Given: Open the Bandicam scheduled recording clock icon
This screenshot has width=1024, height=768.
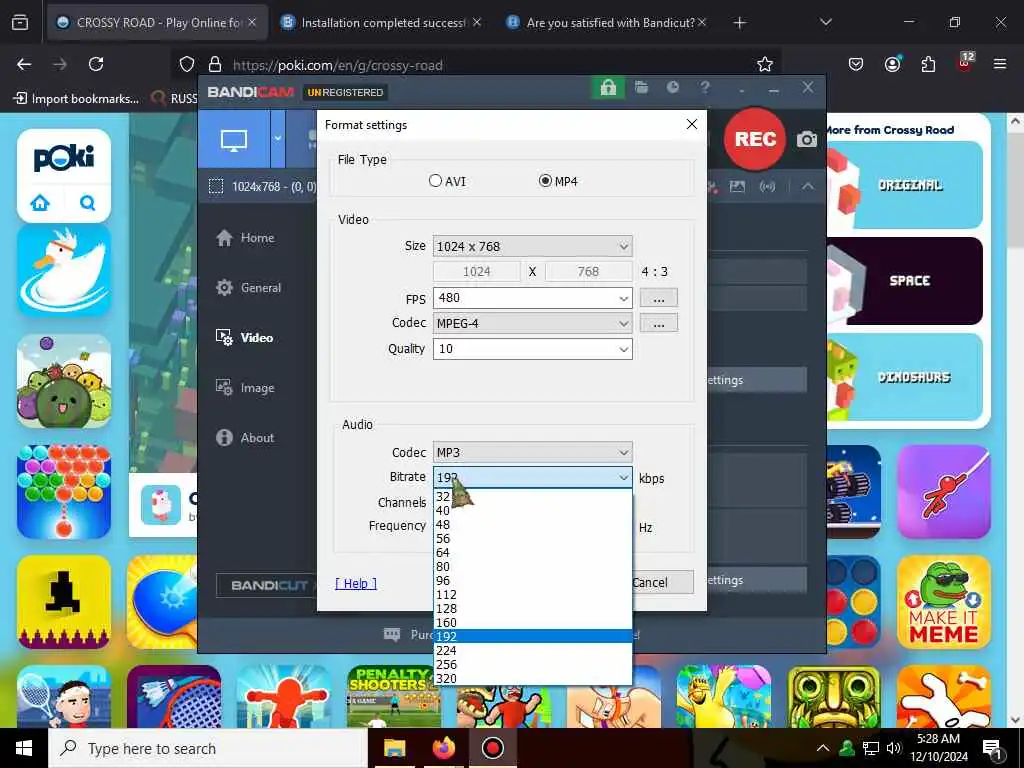Looking at the screenshot, I should (673, 88).
